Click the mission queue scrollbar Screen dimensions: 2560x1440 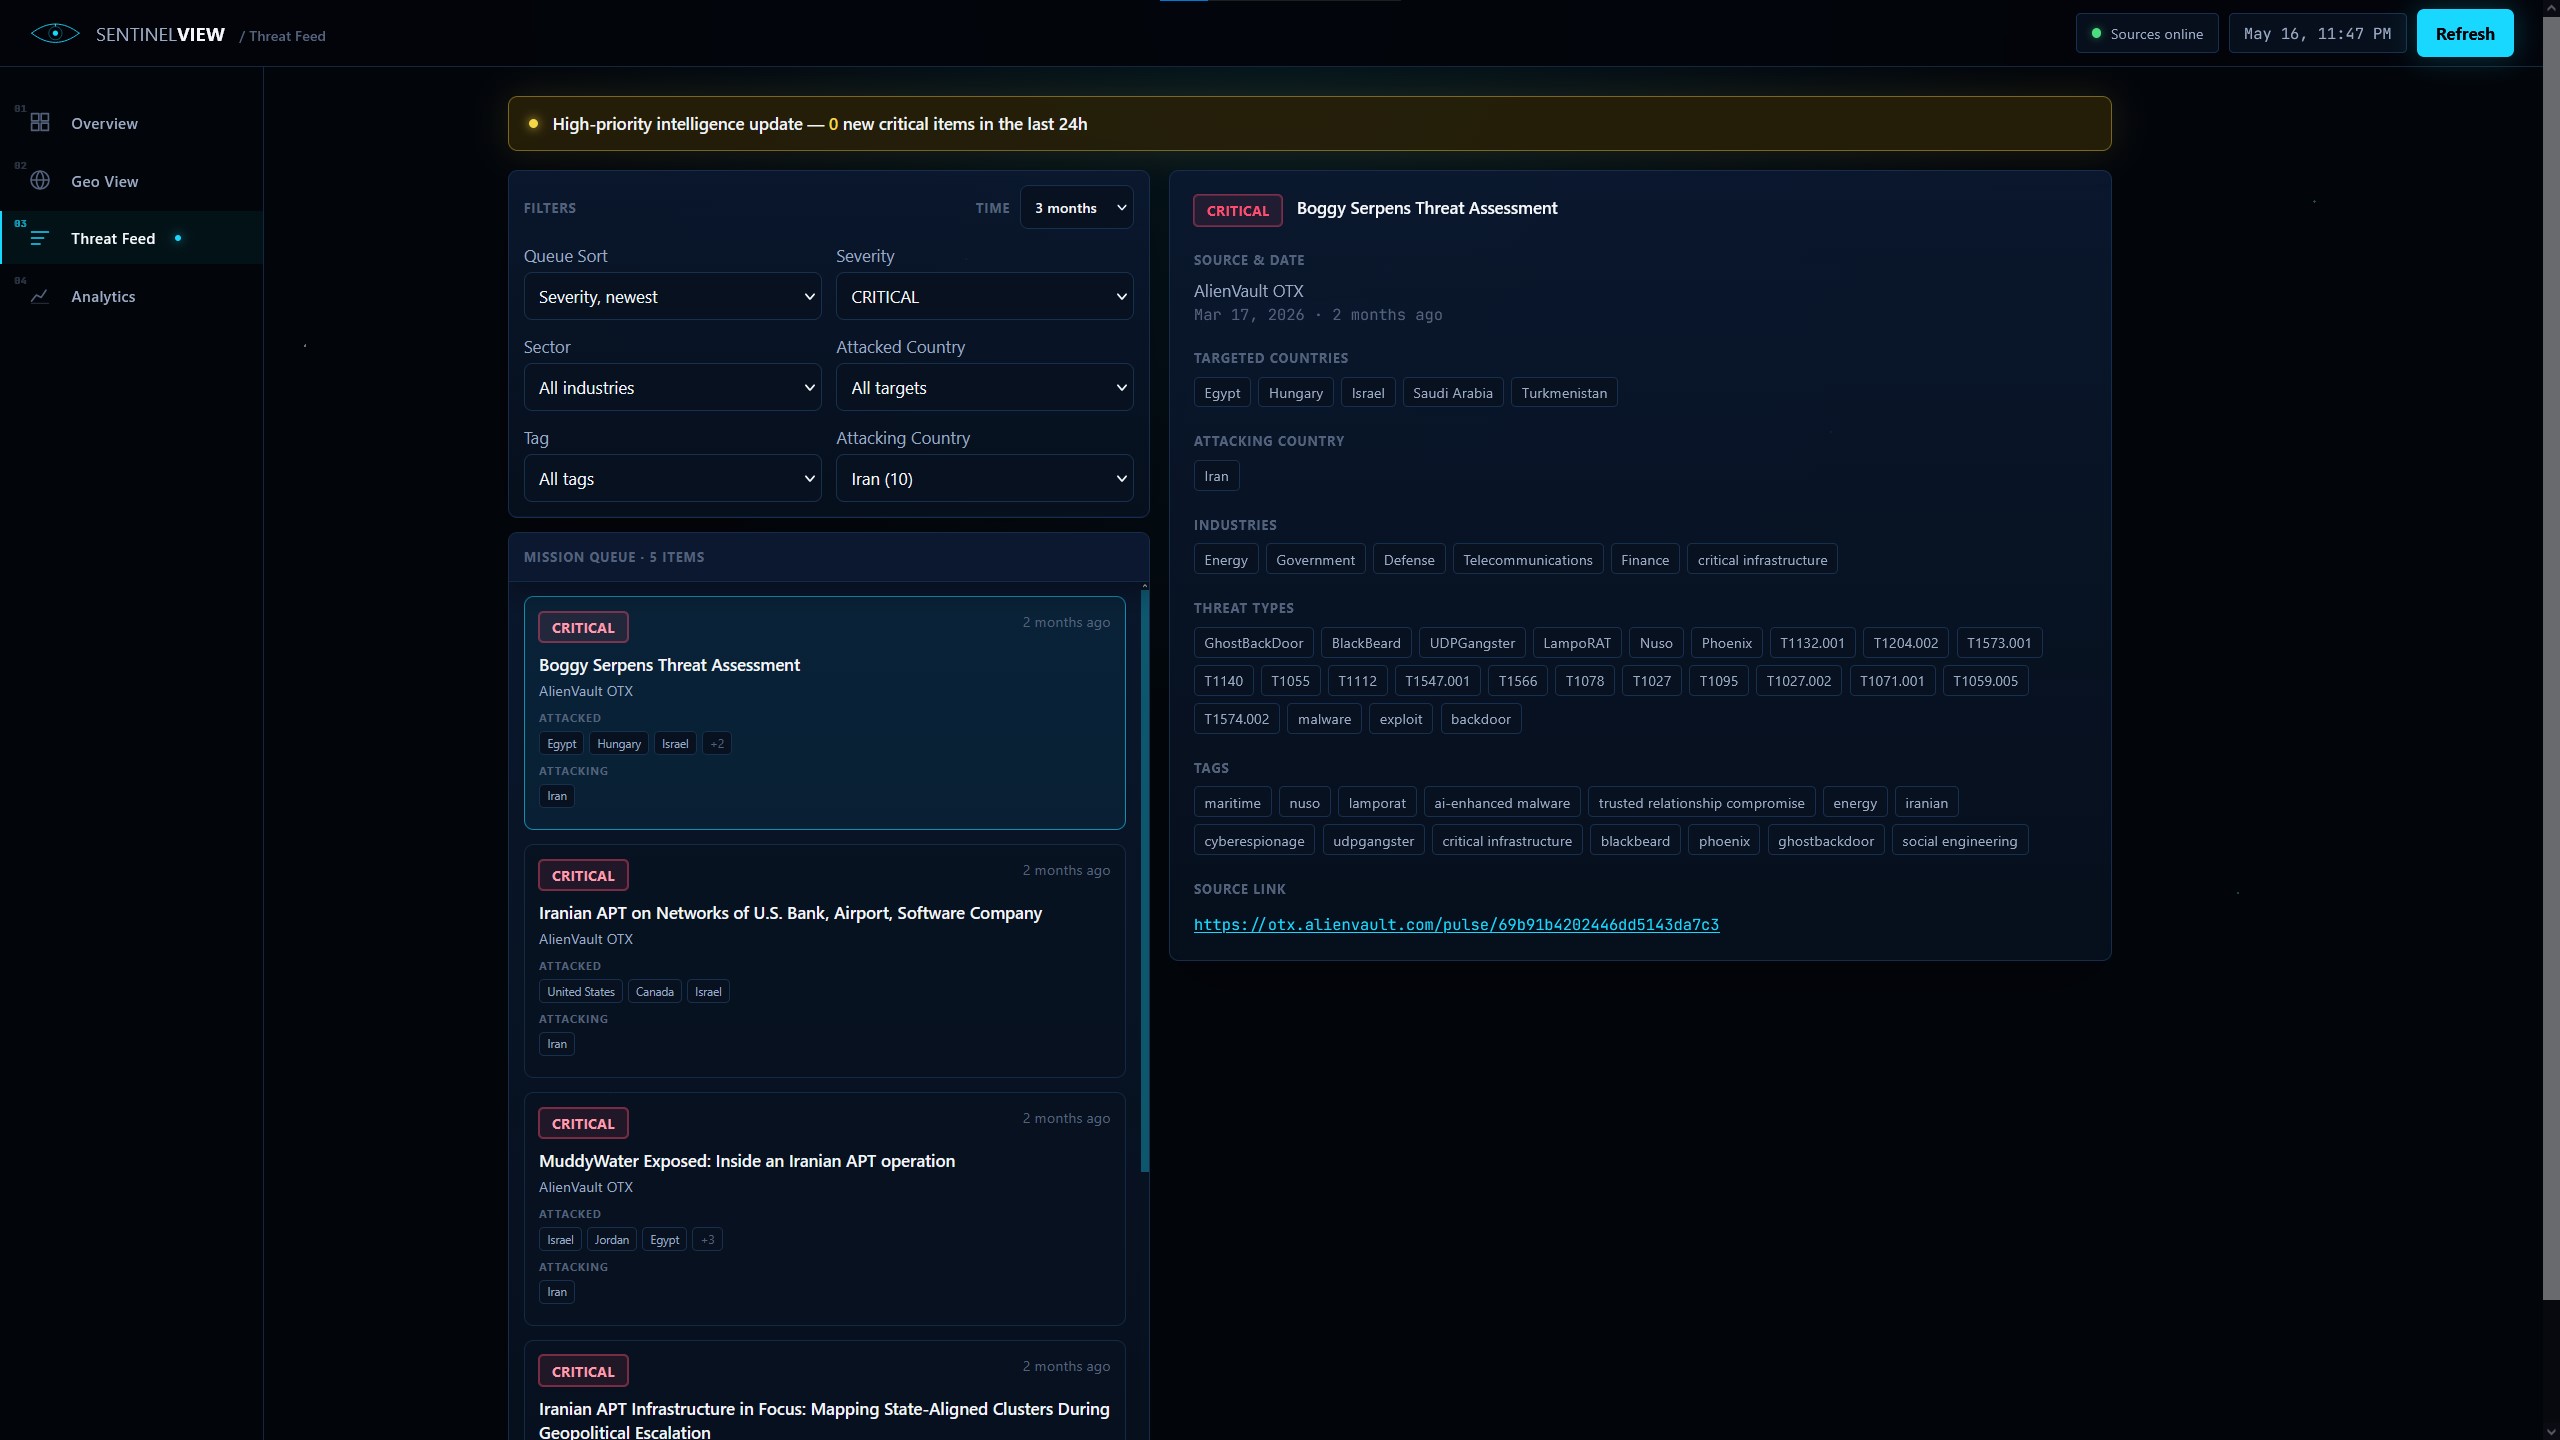point(1144,880)
